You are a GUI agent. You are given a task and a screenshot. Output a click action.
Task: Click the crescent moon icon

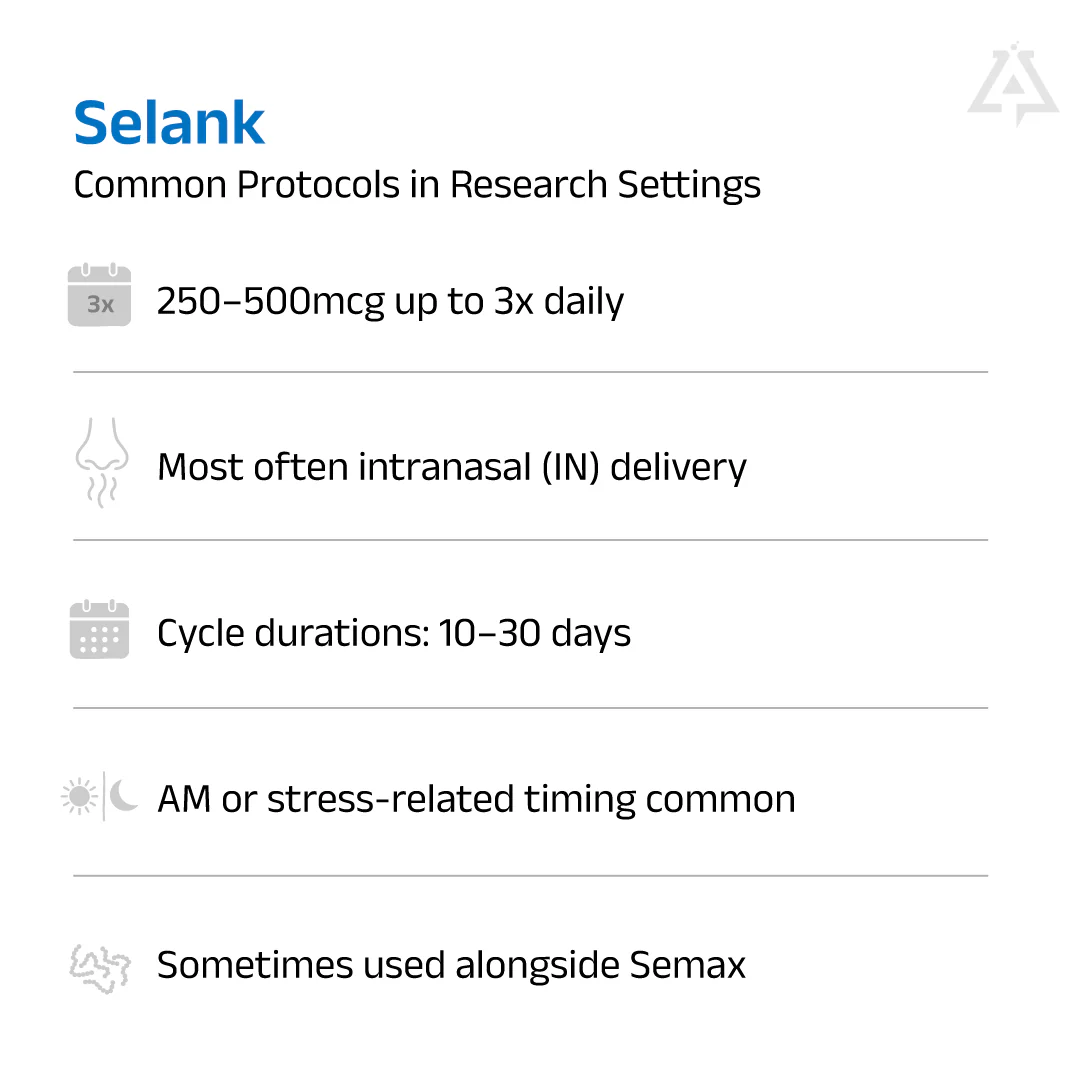[124, 796]
